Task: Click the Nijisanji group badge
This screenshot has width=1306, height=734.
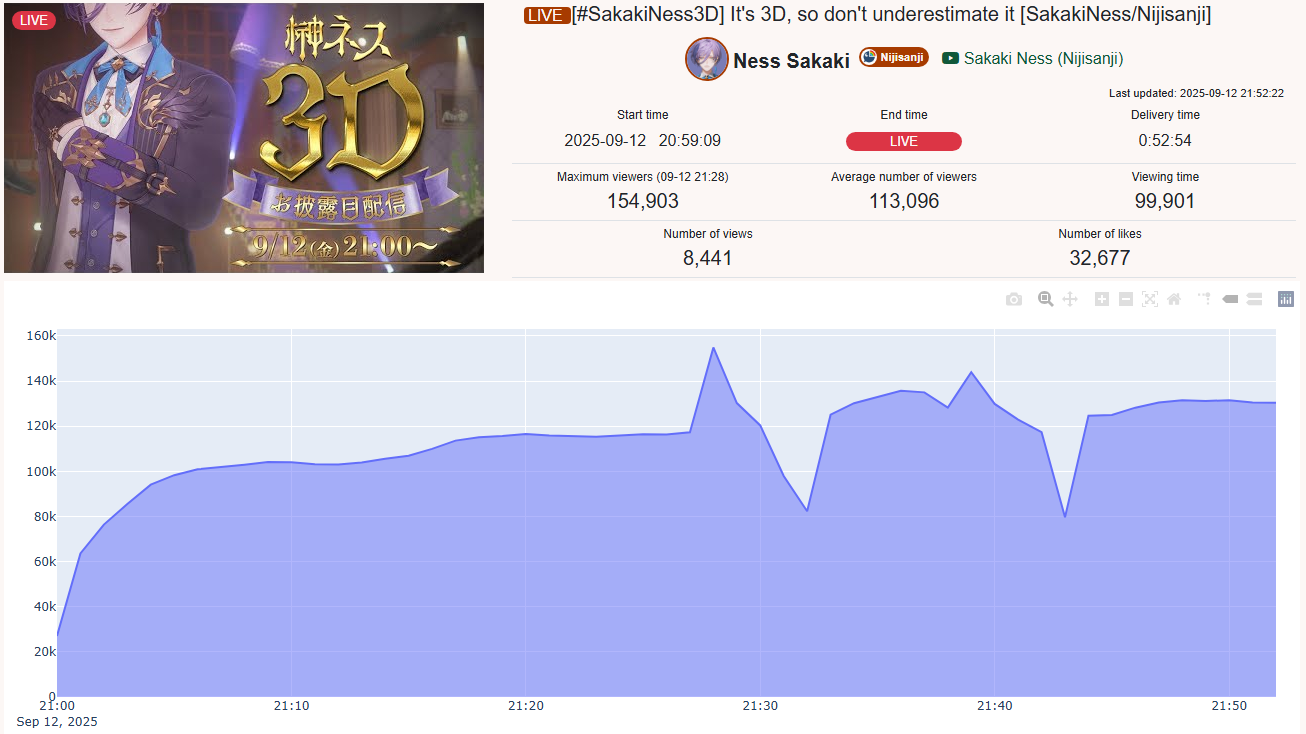Action: tap(894, 57)
